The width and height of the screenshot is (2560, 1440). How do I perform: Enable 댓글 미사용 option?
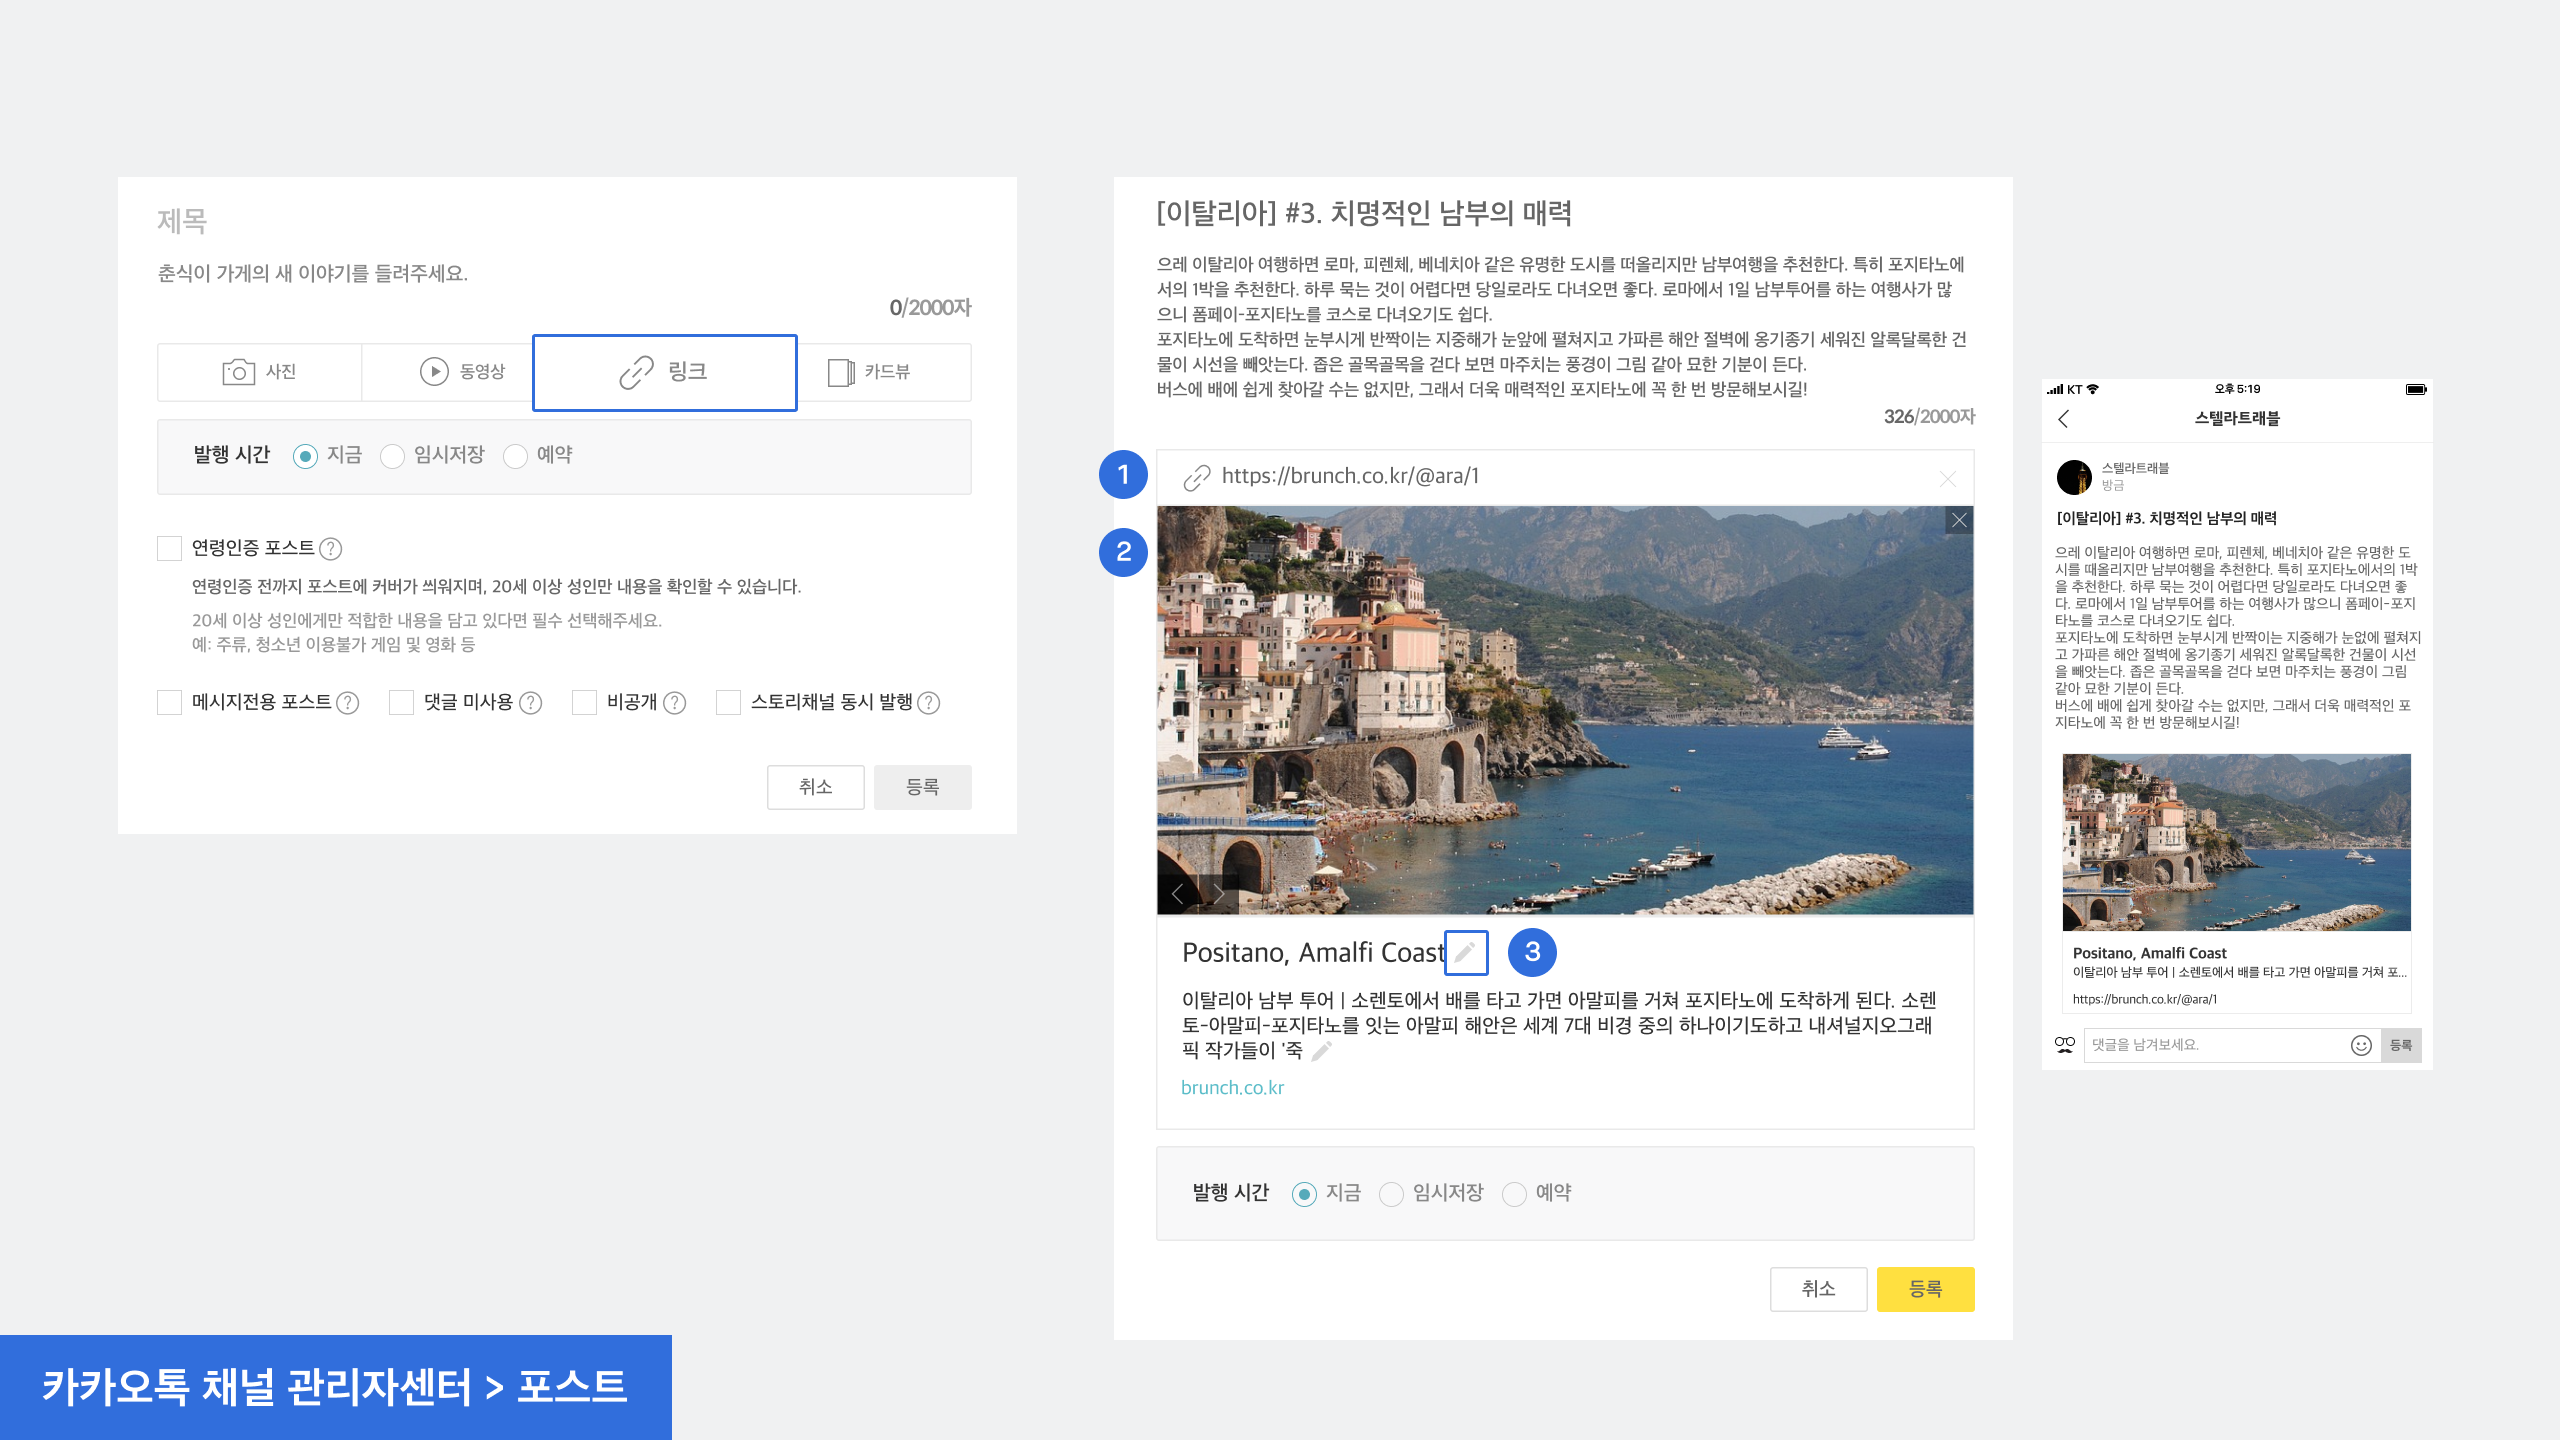[402, 703]
